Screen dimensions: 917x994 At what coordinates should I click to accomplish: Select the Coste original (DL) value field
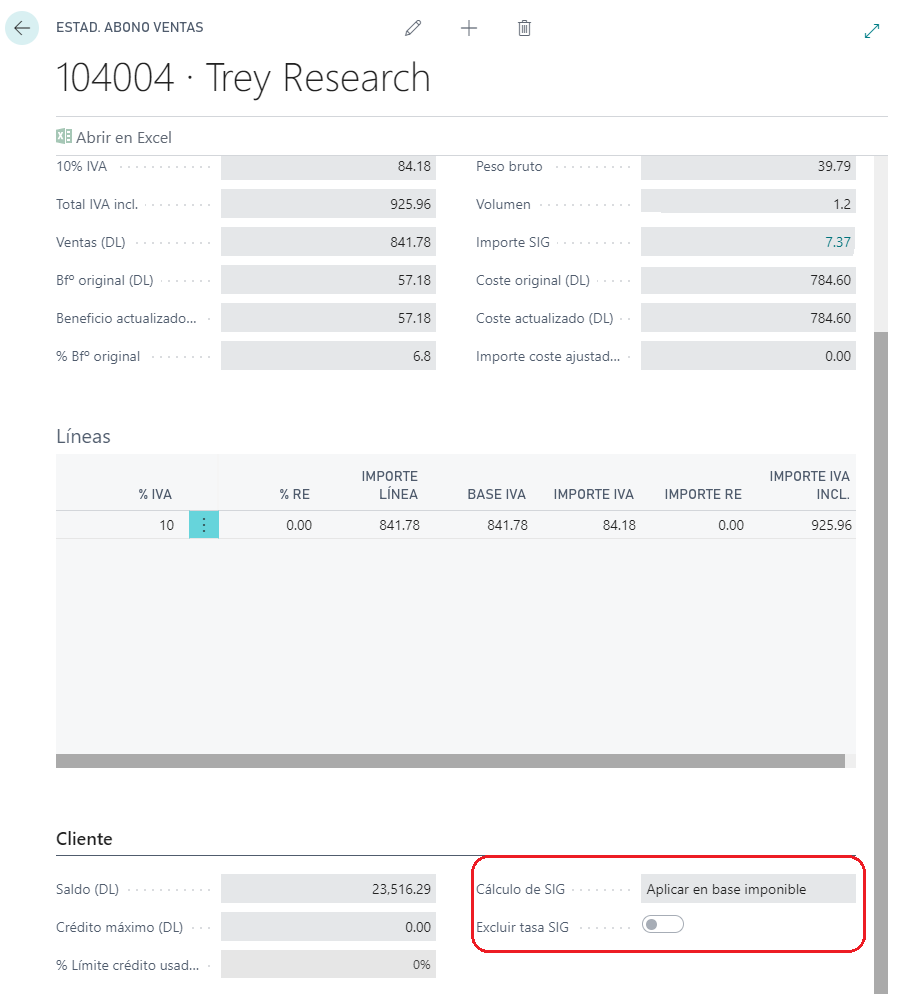(748, 280)
